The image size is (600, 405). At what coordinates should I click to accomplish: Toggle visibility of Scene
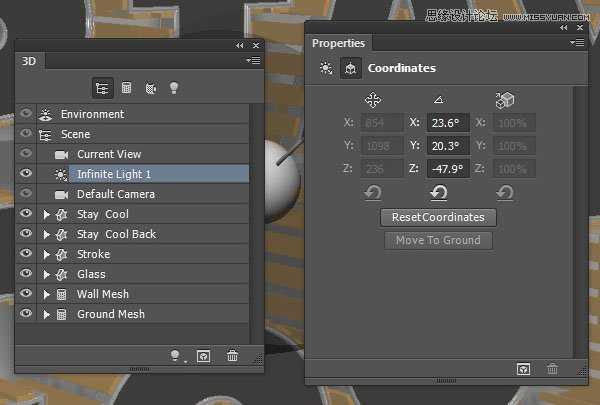tap(26, 133)
